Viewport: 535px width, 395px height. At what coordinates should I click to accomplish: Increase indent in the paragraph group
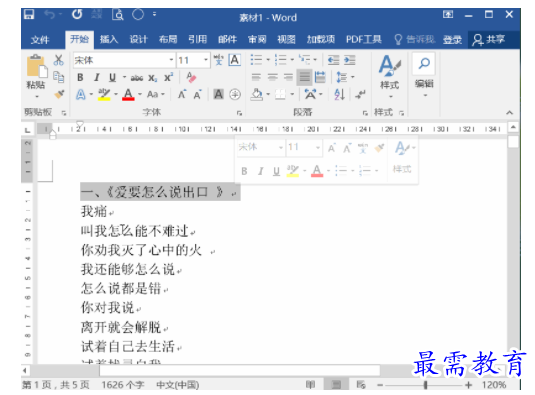tap(349, 60)
